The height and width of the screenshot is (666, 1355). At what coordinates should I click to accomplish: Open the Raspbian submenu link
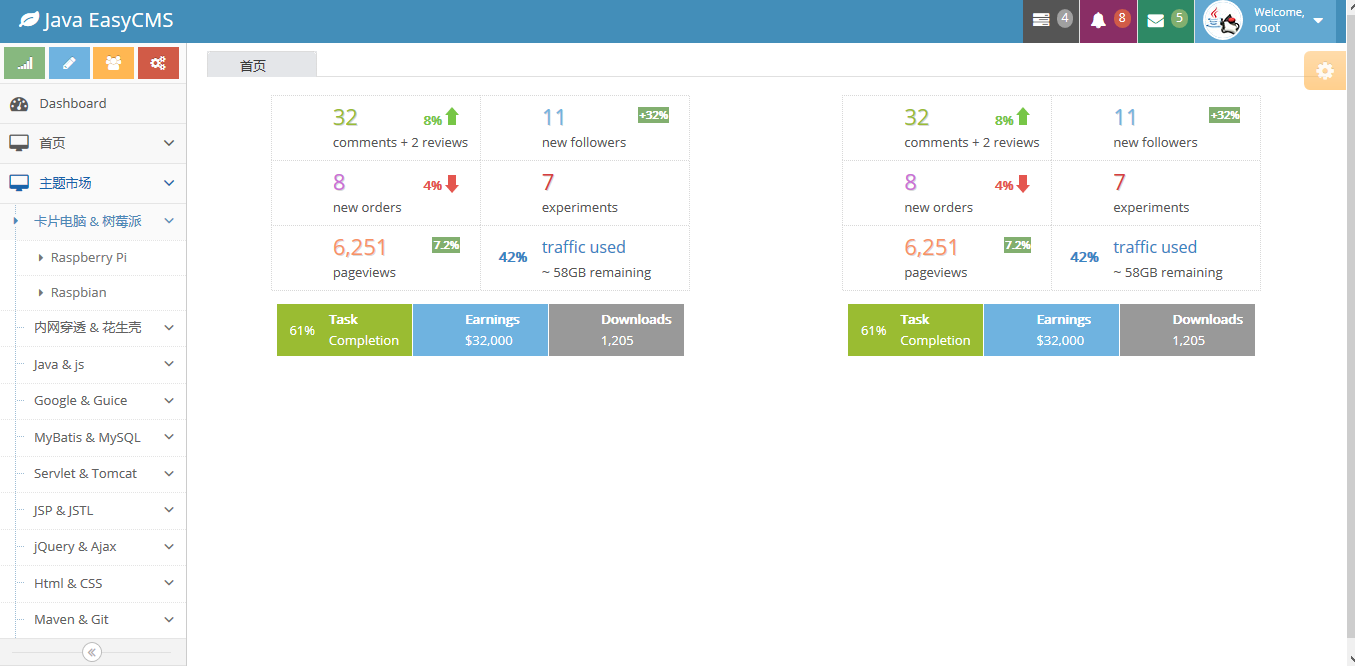[x=78, y=292]
